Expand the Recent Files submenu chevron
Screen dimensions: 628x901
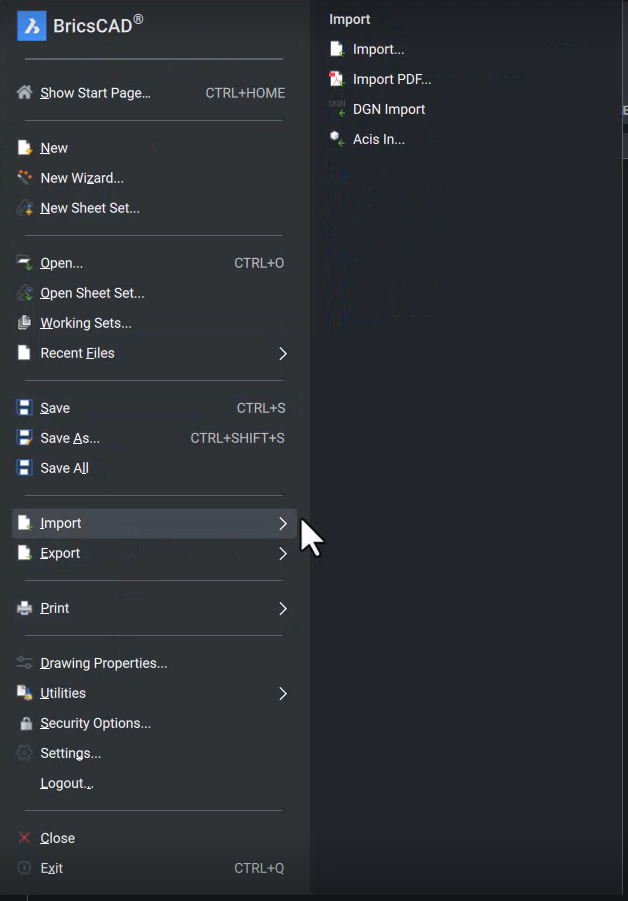[281, 352]
